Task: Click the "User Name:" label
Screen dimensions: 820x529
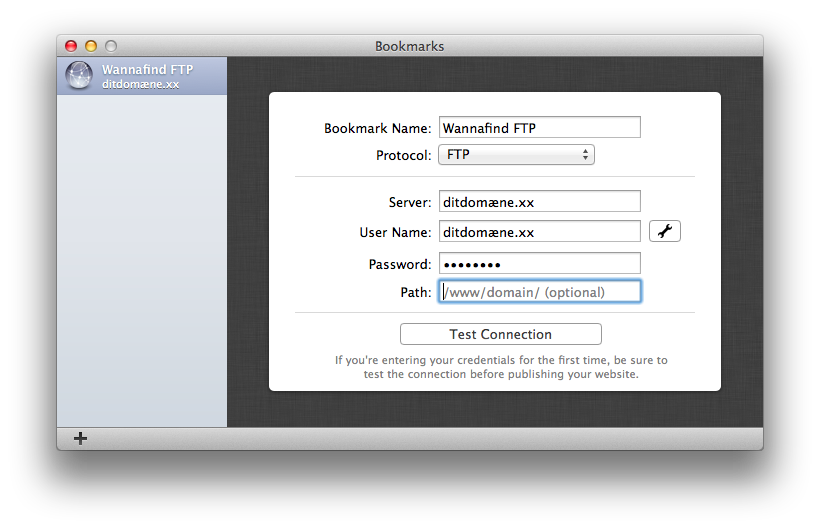Action: (x=395, y=232)
